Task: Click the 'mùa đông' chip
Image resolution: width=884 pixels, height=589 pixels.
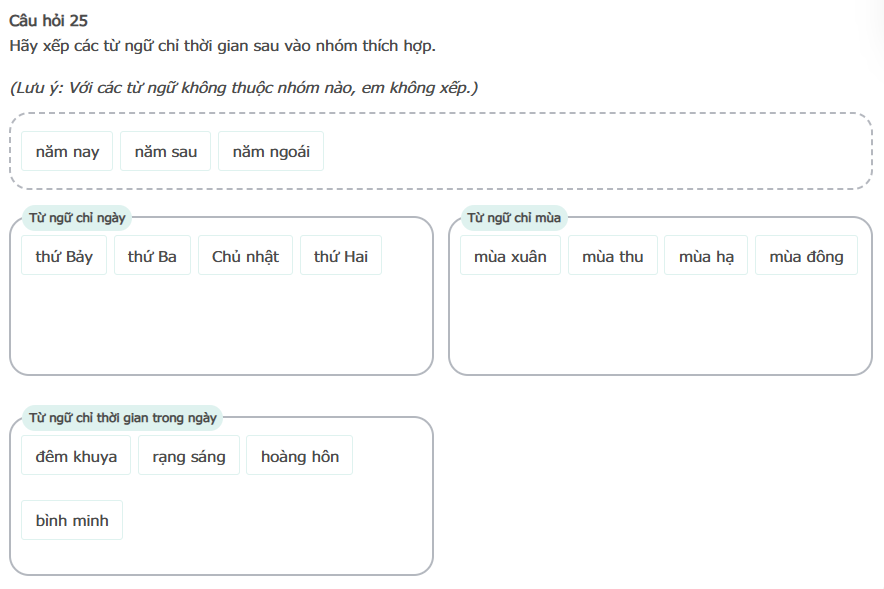Action: click(x=806, y=256)
